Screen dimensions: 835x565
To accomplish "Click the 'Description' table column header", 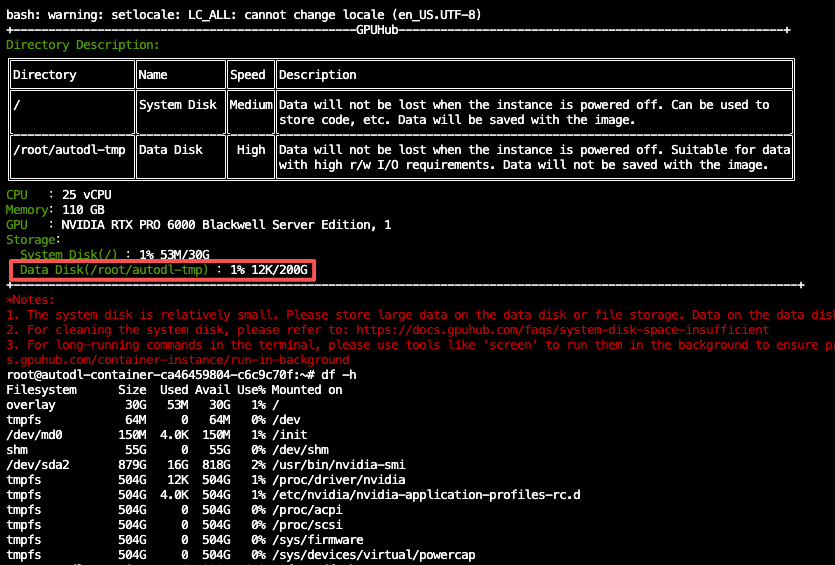I will pos(317,75).
